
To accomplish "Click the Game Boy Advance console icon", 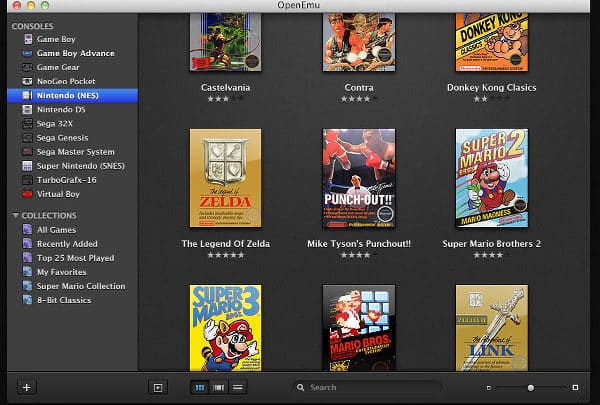I will coord(28,53).
